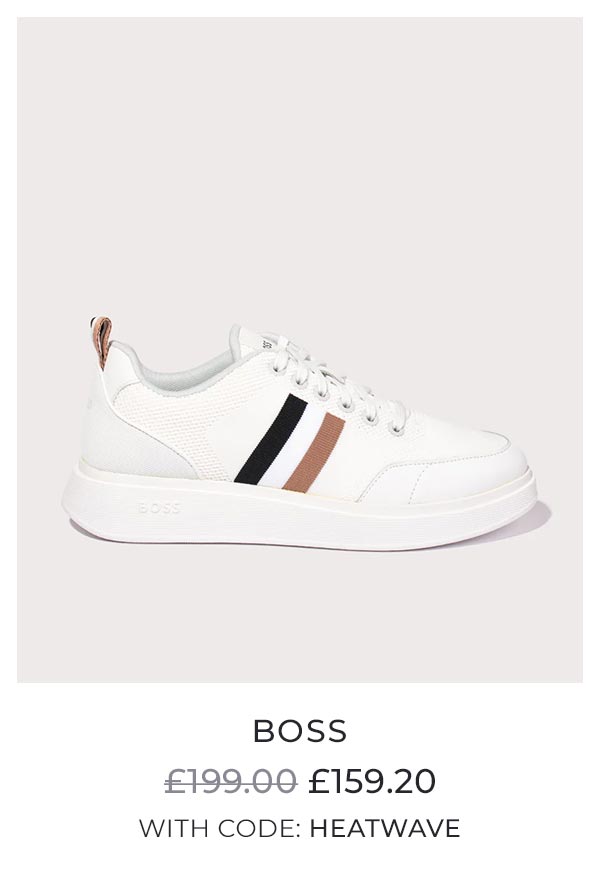Click the grey background below the sneaker
Viewport: 600px width, 886px height.
300,616
